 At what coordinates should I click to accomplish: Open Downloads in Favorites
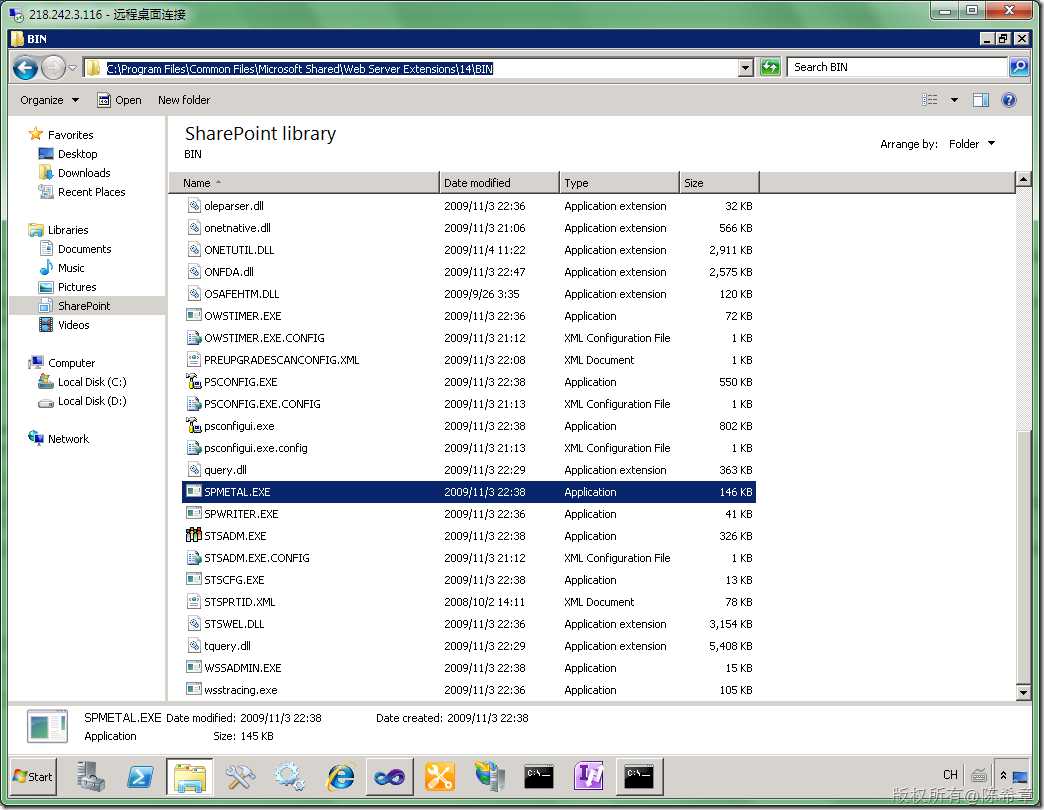(84, 173)
